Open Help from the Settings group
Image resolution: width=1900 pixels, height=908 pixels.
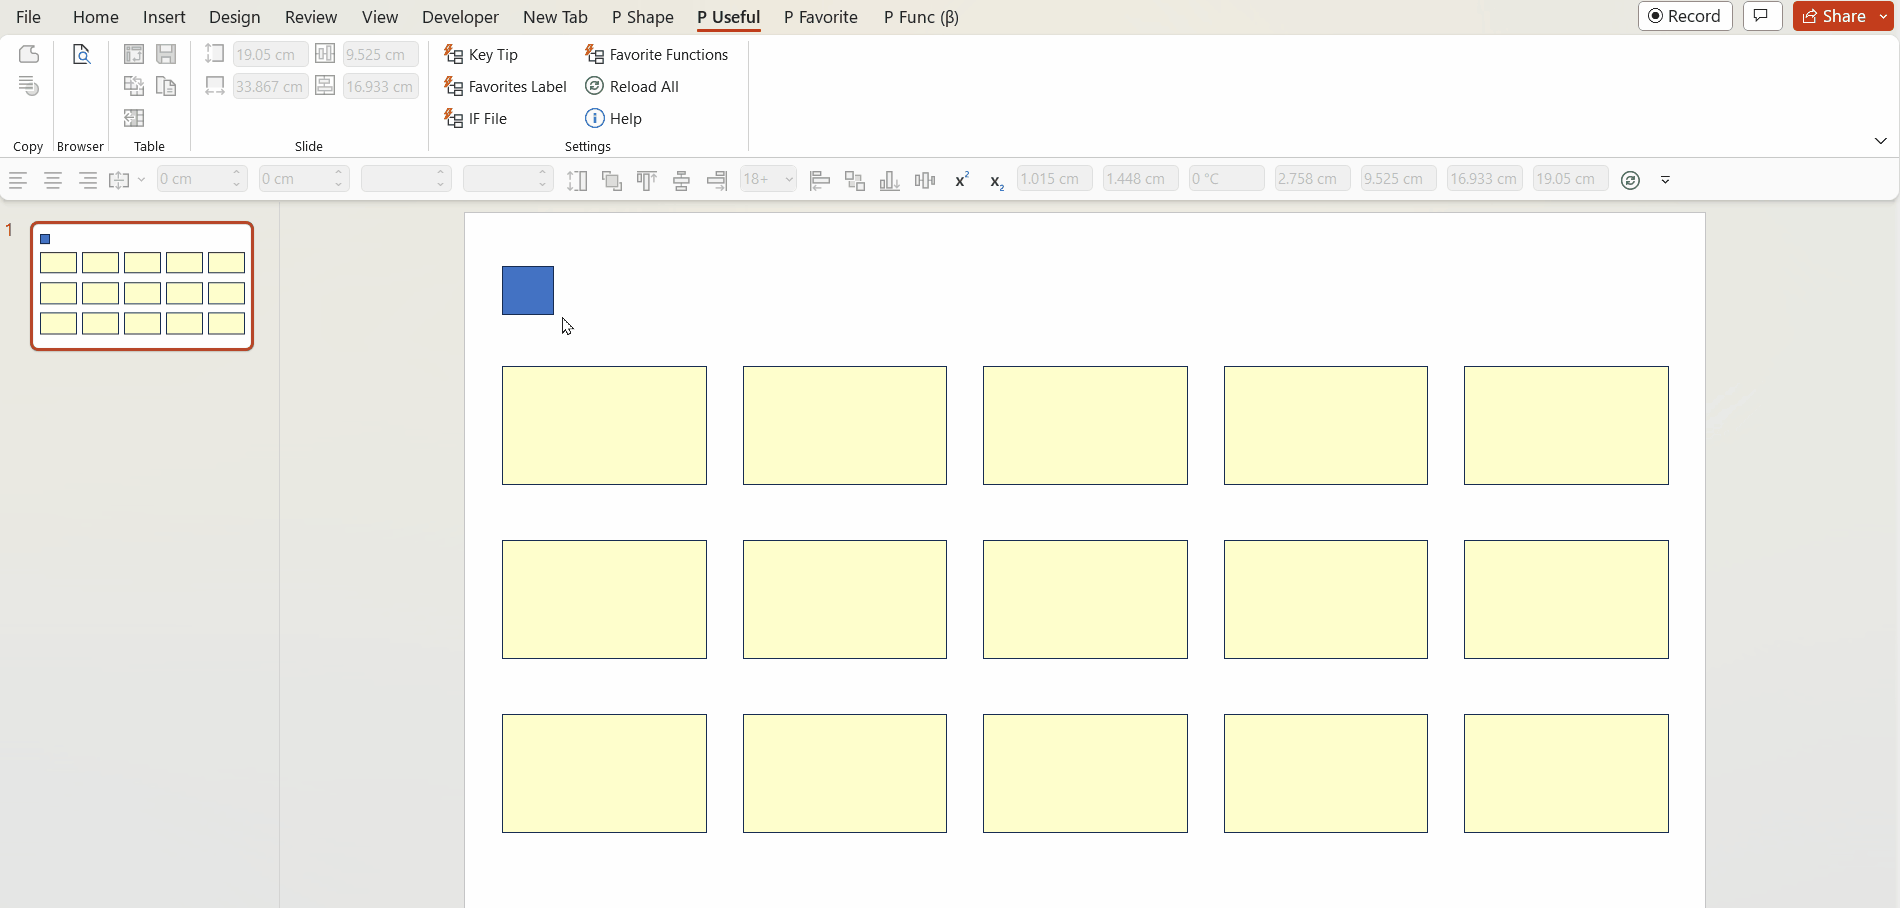pyautogui.click(x=614, y=119)
